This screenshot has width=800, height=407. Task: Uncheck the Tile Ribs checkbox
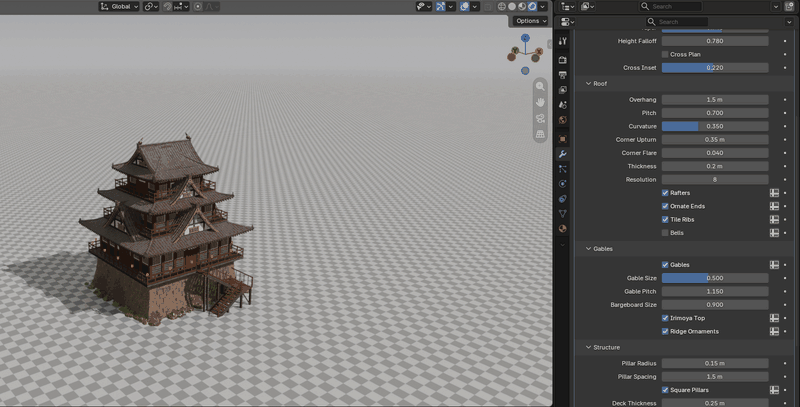[x=665, y=219]
